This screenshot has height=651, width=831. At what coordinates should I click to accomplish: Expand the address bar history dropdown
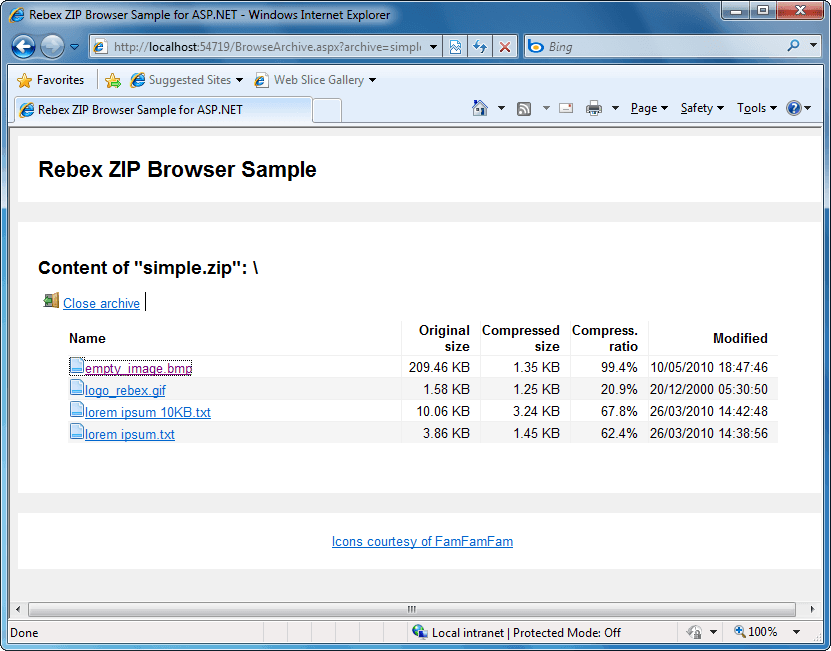coord(434,47)
